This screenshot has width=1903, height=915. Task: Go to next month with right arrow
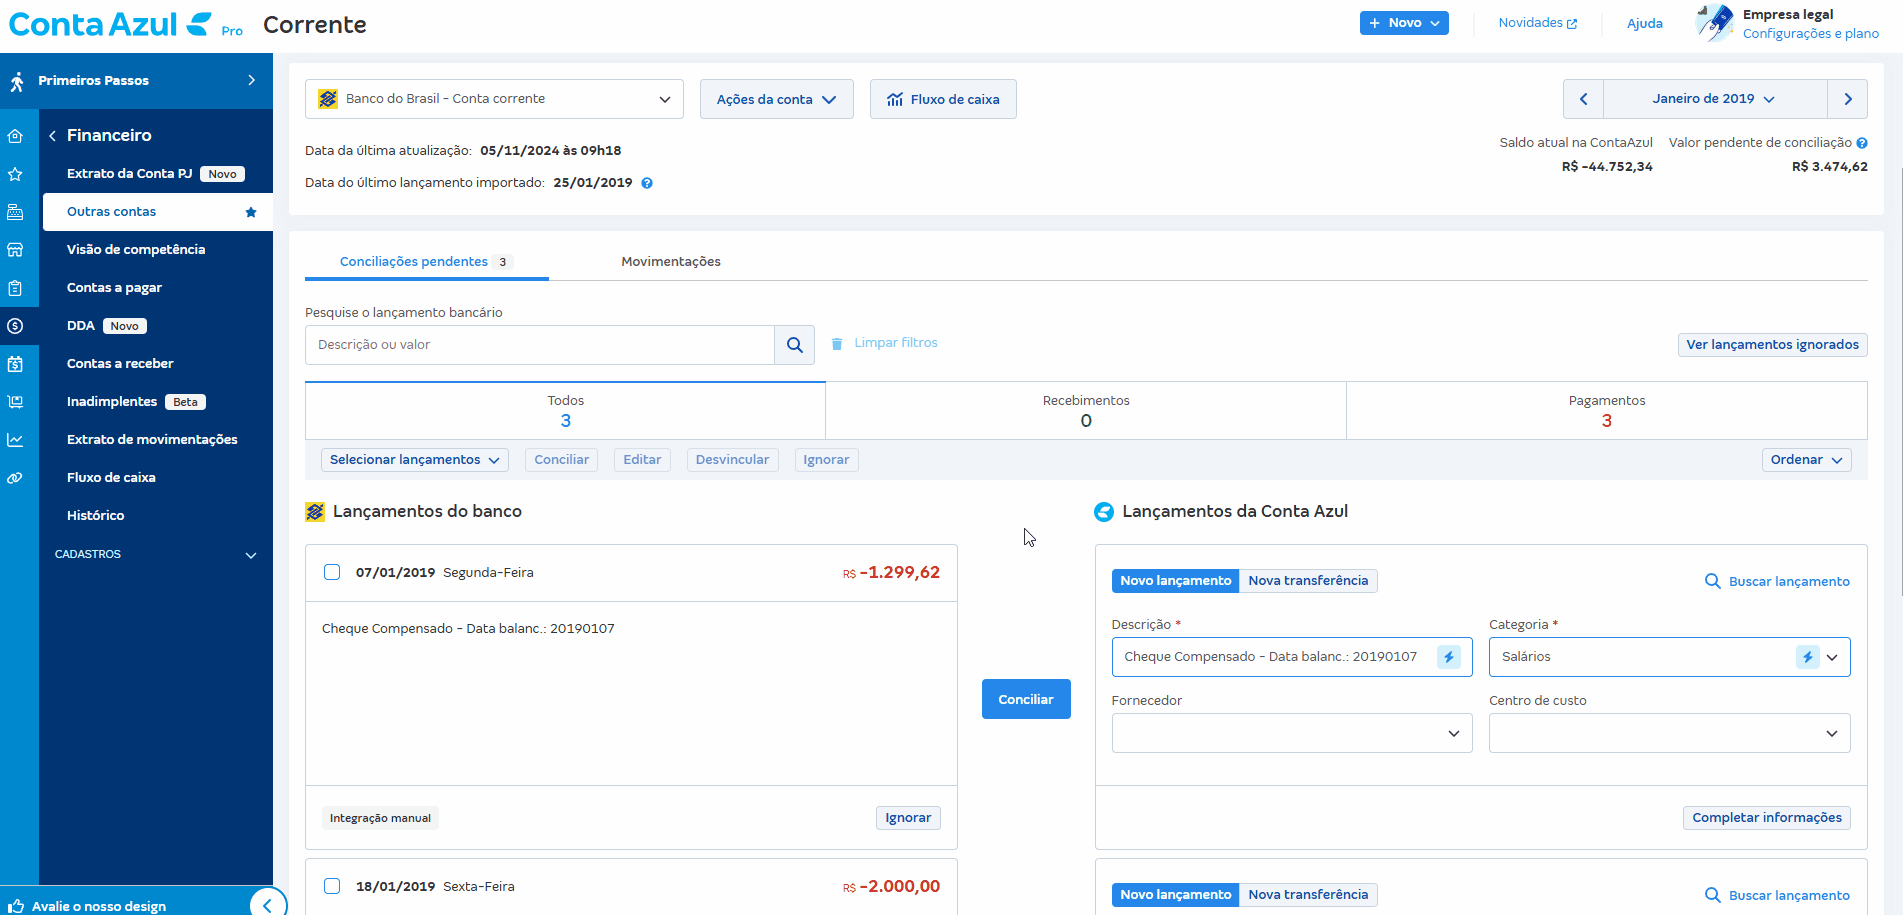click(x=1847, y=99)
